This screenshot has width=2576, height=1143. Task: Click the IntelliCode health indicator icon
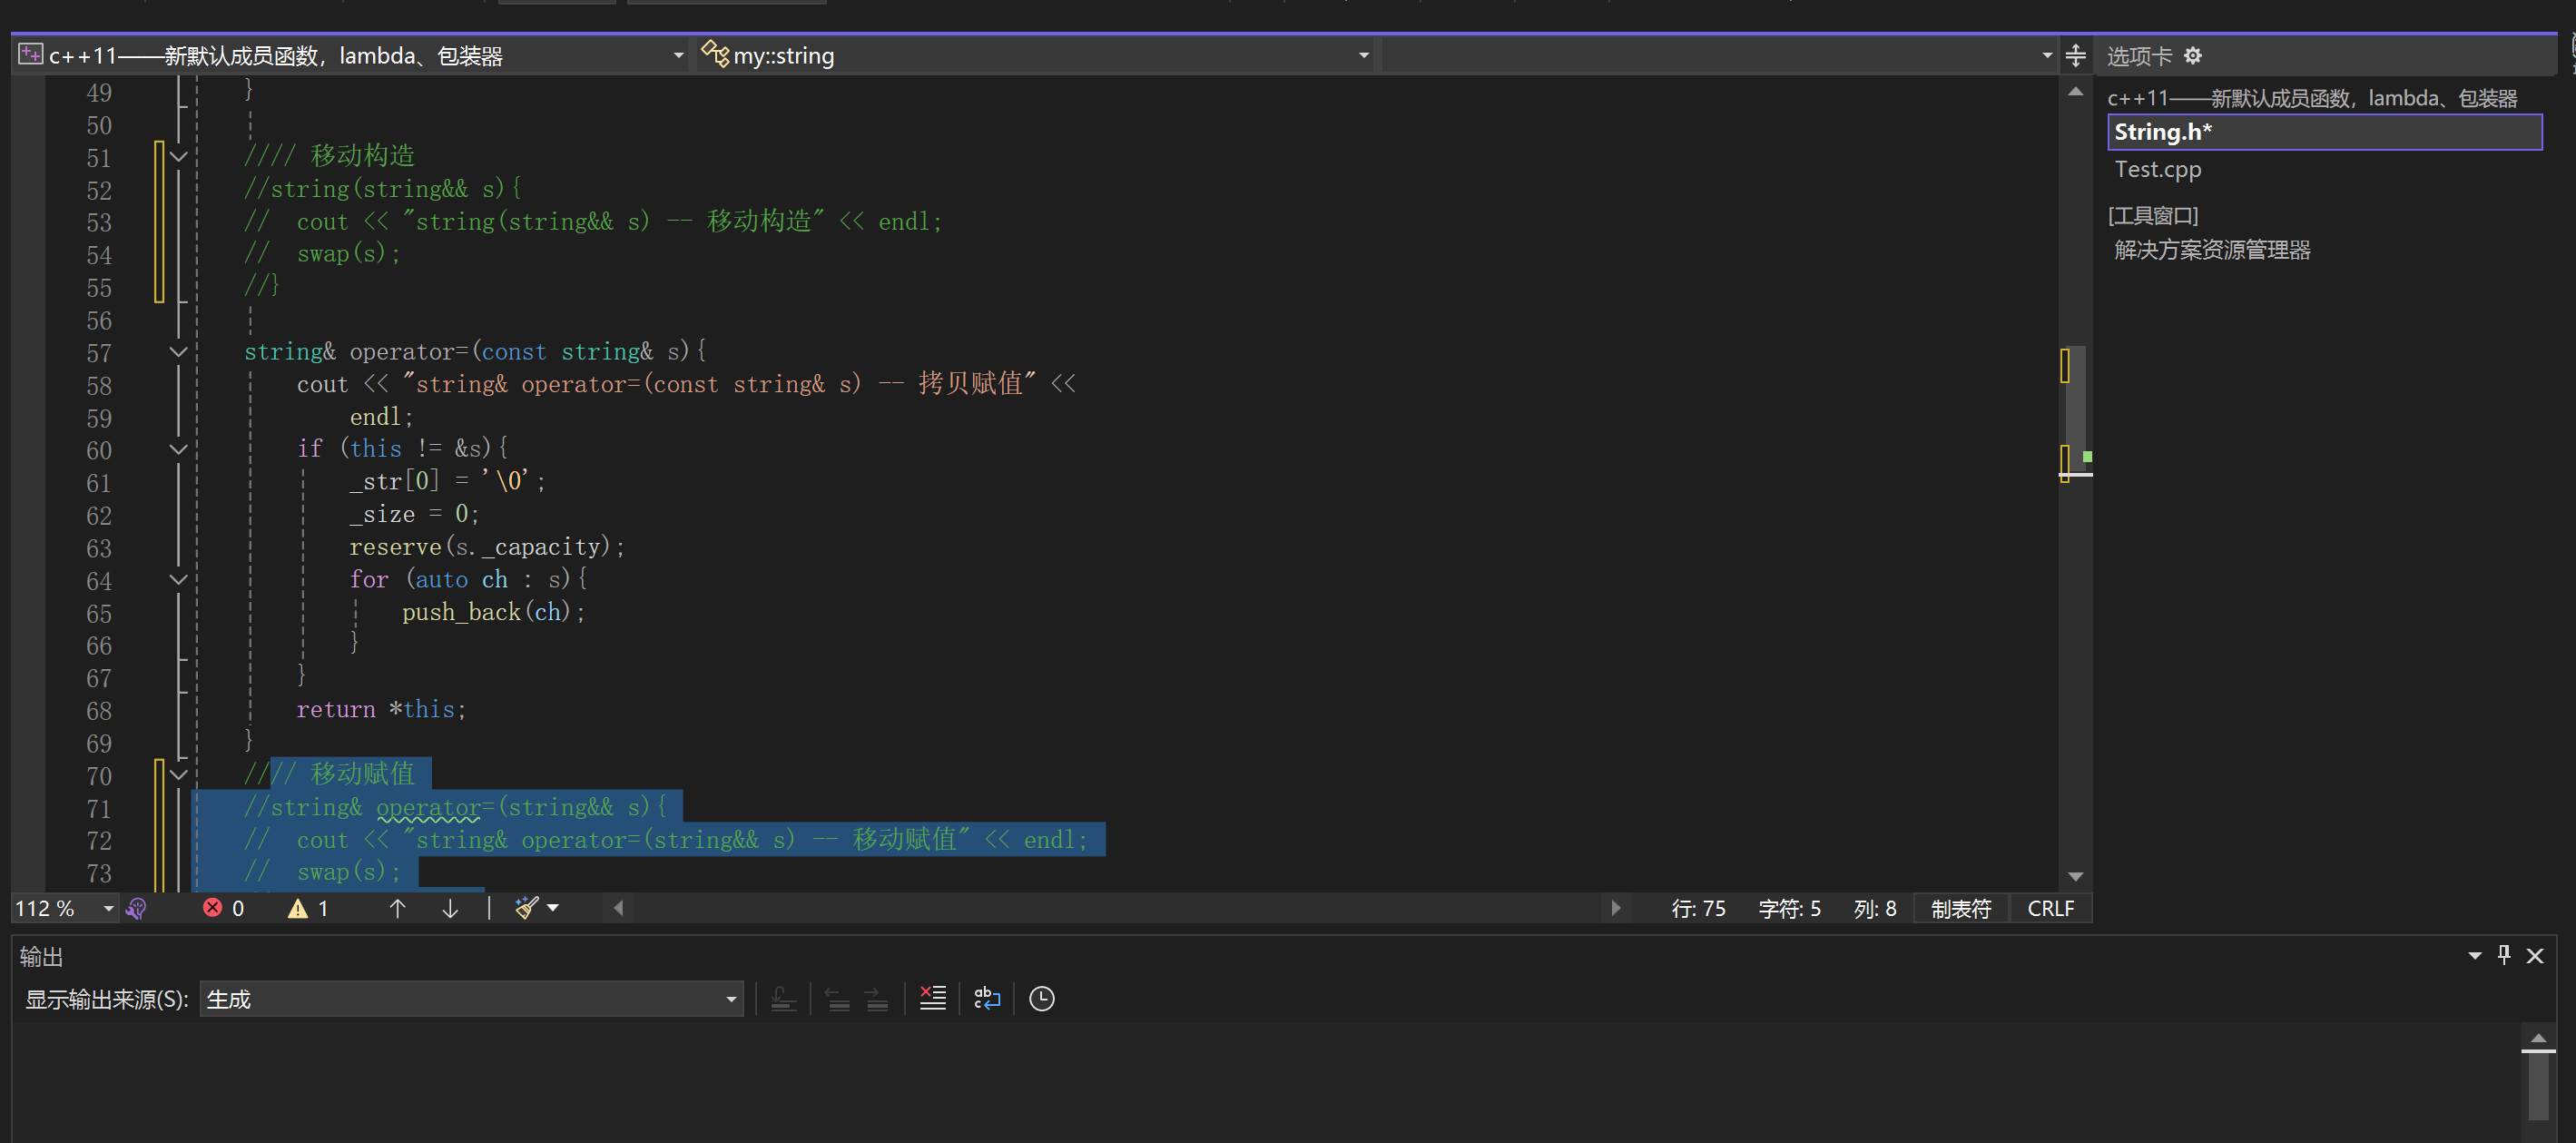pyautogui.click(x=137, y=908)
